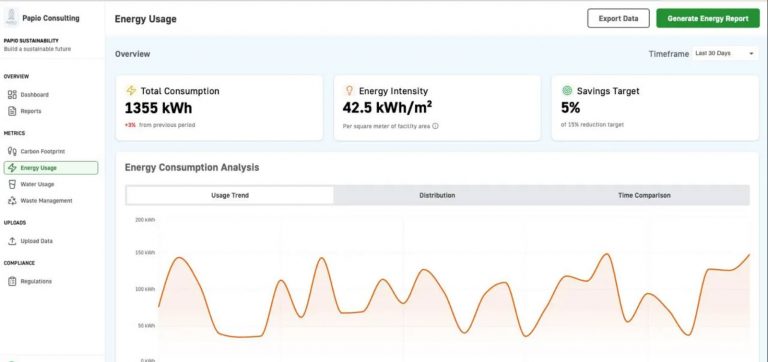Viewport: 768px width, 362px height.
Task: Open Dashboard from the sidebar
Action: point(51,95)
